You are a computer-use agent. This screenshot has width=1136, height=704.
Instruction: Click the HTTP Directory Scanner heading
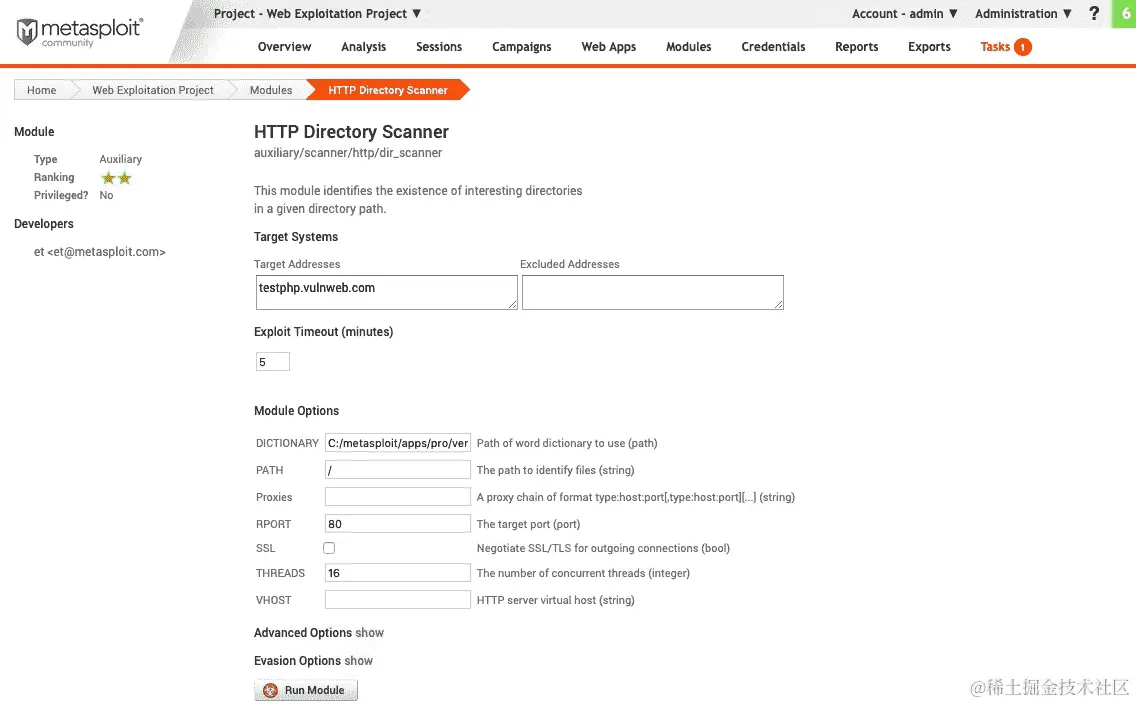tap(351, 132)
